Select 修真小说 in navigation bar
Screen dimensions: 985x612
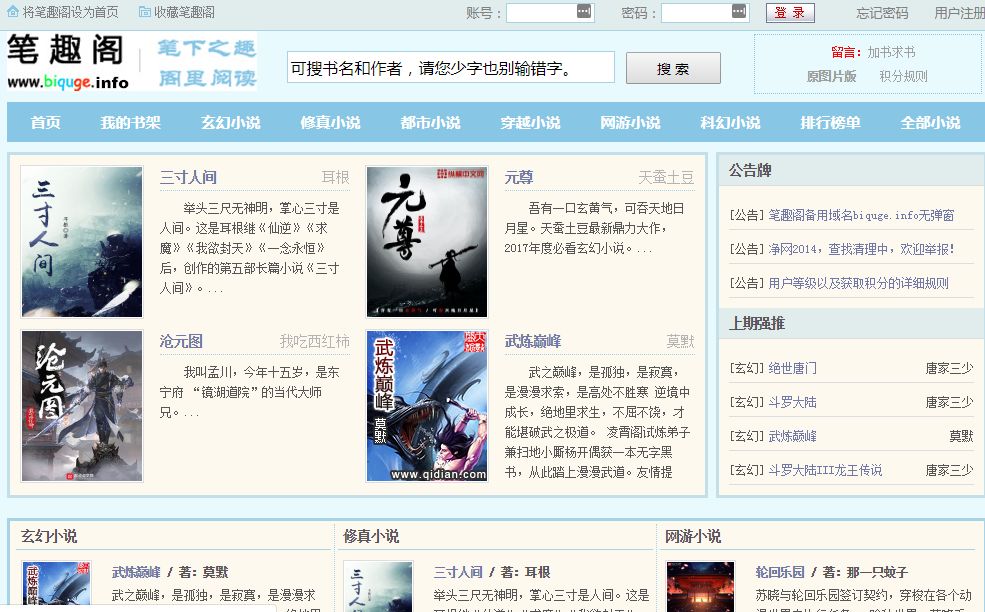pyautogui.click(x=330, y=123)
